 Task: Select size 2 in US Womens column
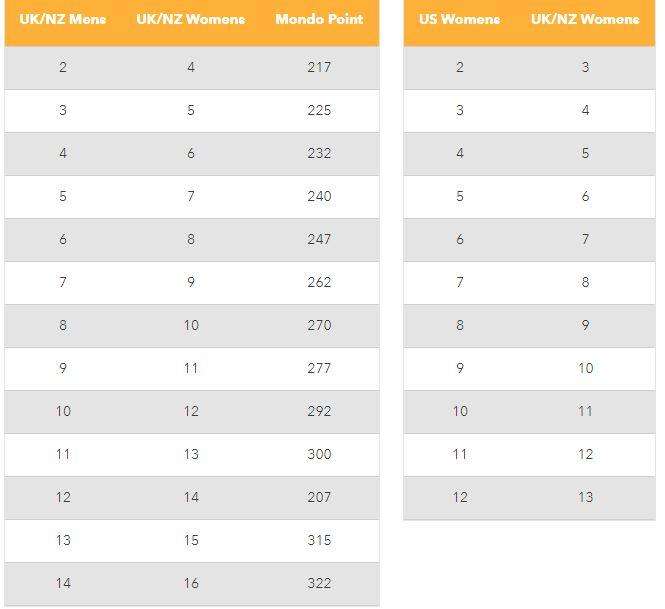(460, 67)
